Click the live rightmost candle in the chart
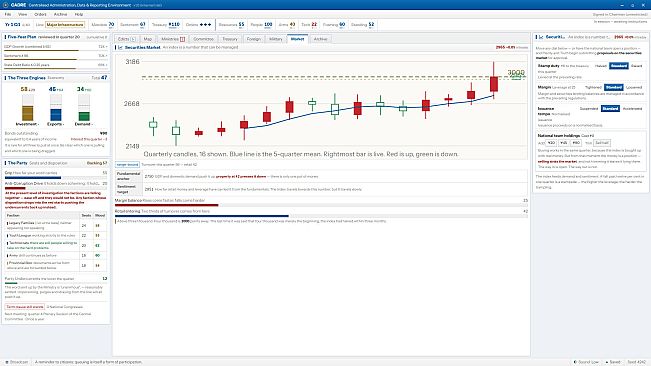The image size is (651, 366). [494, 80]
